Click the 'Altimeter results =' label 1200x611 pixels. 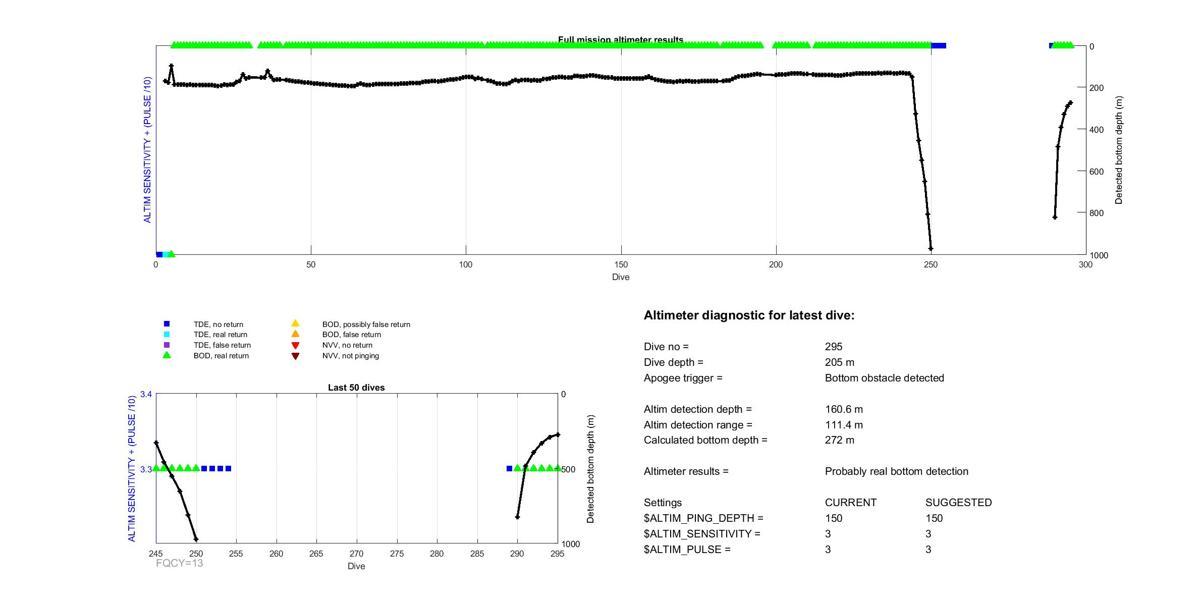(686, 471)
